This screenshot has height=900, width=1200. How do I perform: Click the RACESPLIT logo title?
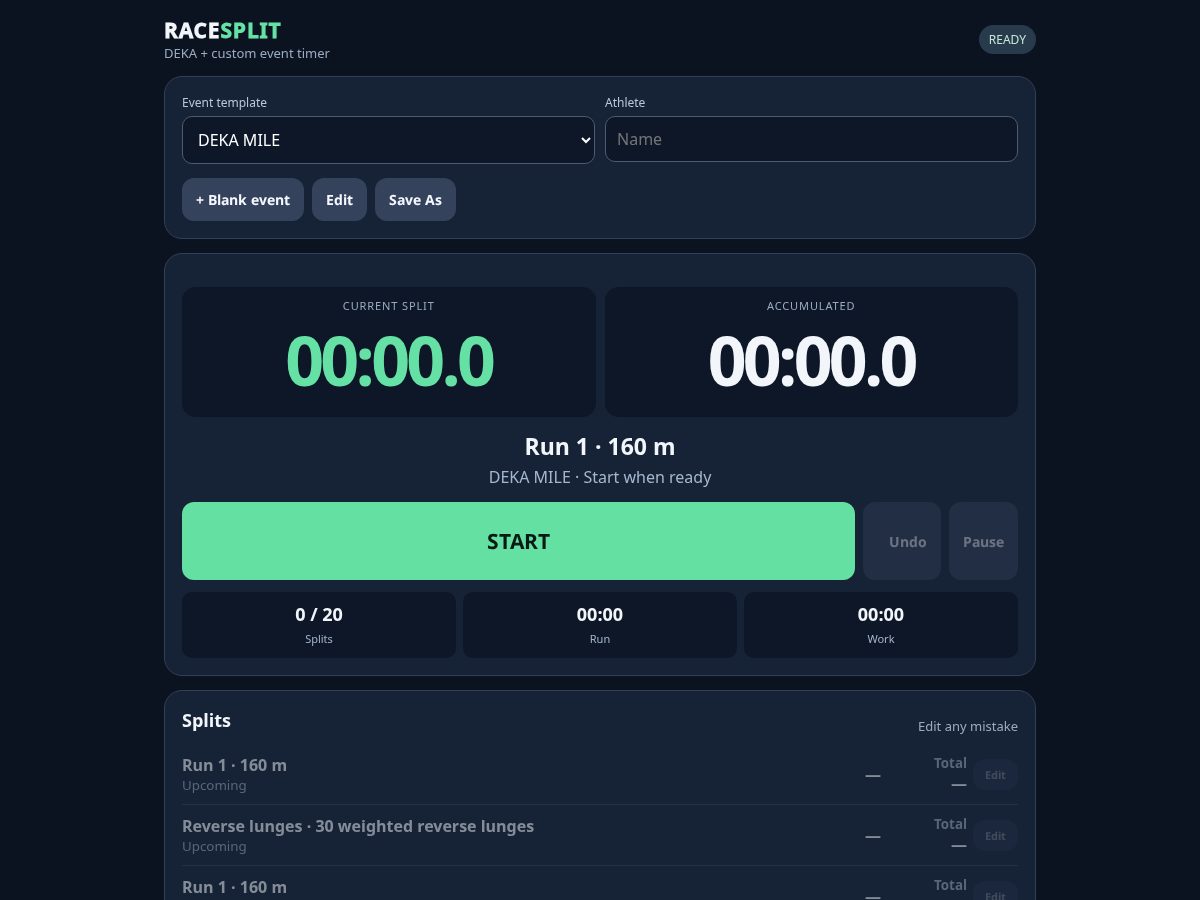223,31
